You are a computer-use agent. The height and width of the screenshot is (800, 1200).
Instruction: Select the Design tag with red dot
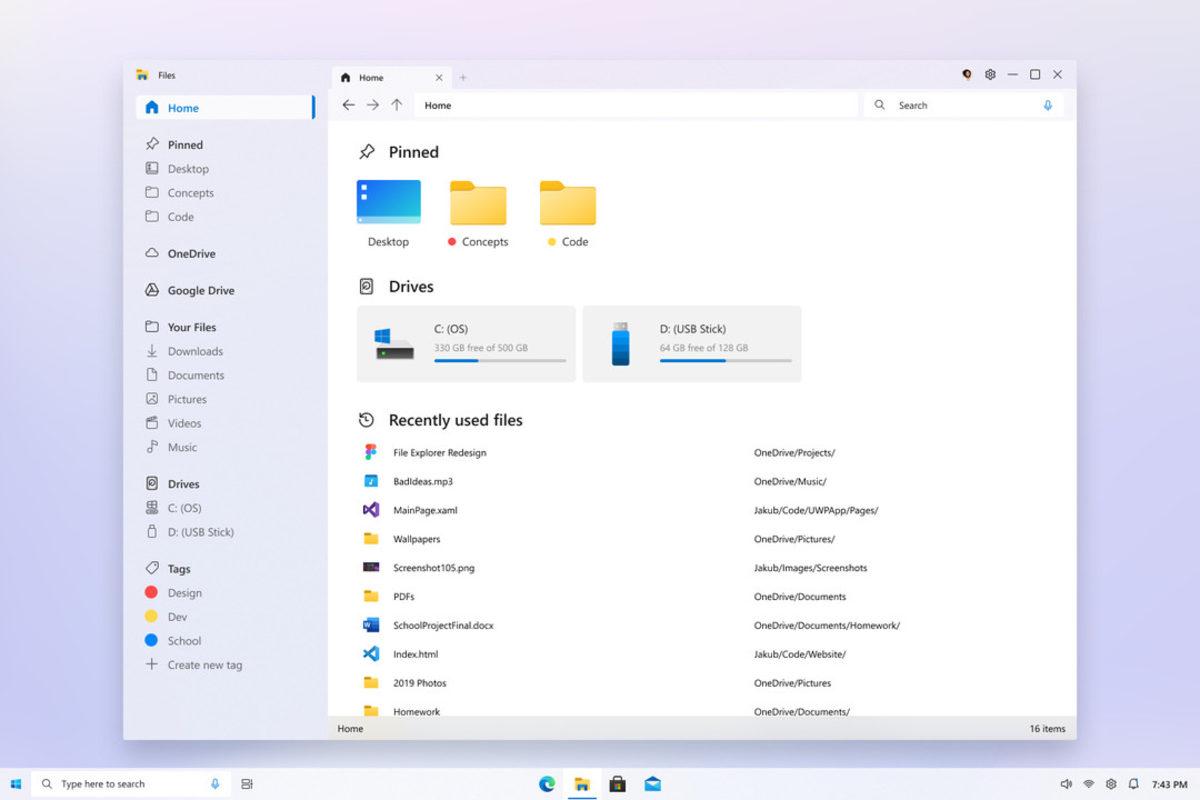[186, 592]
